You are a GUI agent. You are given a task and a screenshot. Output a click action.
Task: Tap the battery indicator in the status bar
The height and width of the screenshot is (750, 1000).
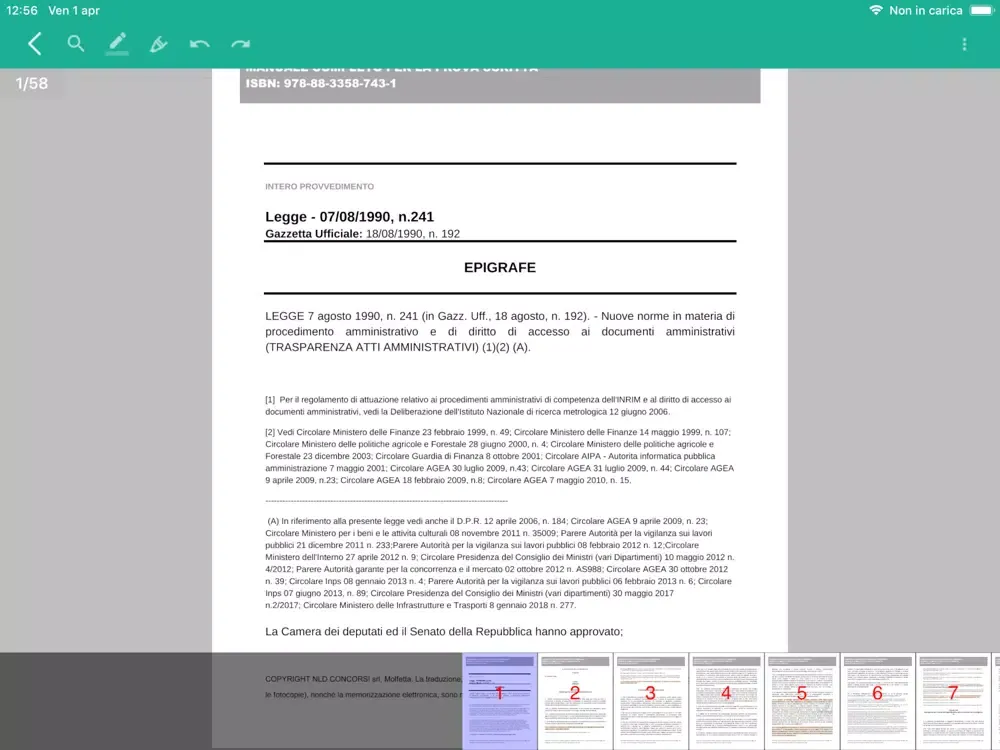click(x=982, y=10)
